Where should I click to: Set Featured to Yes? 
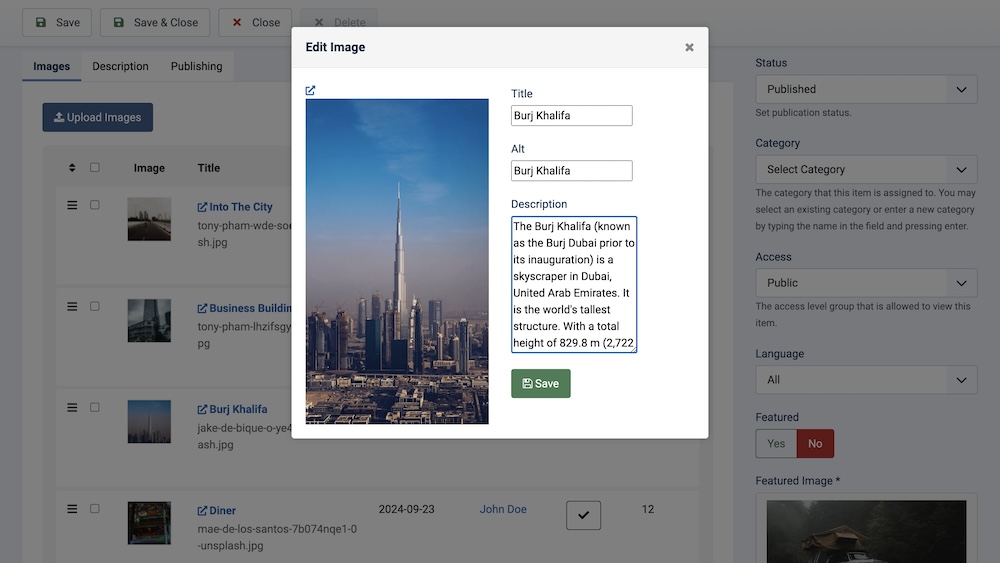pyautogui.click(x=776, y=443)
